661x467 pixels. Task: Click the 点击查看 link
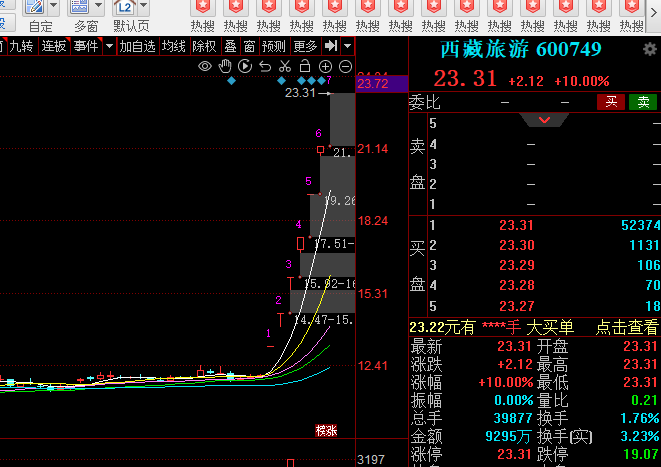click(626, 327)
